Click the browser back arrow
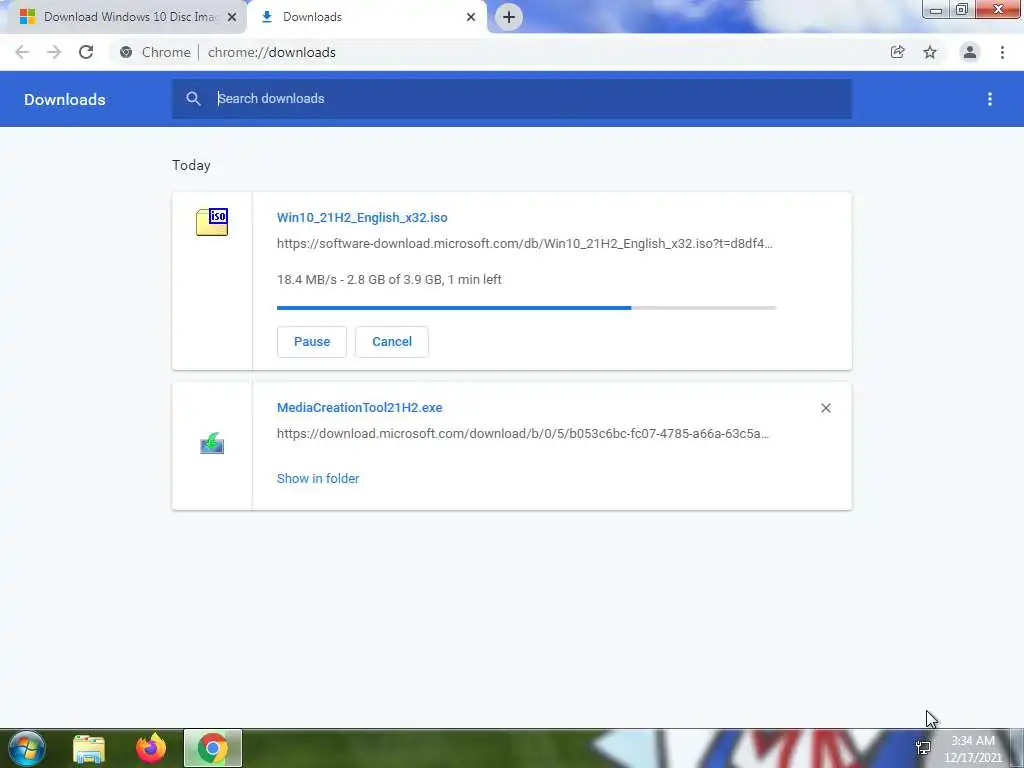This screenshot has height=768, width=1024. tap(22, 52)
